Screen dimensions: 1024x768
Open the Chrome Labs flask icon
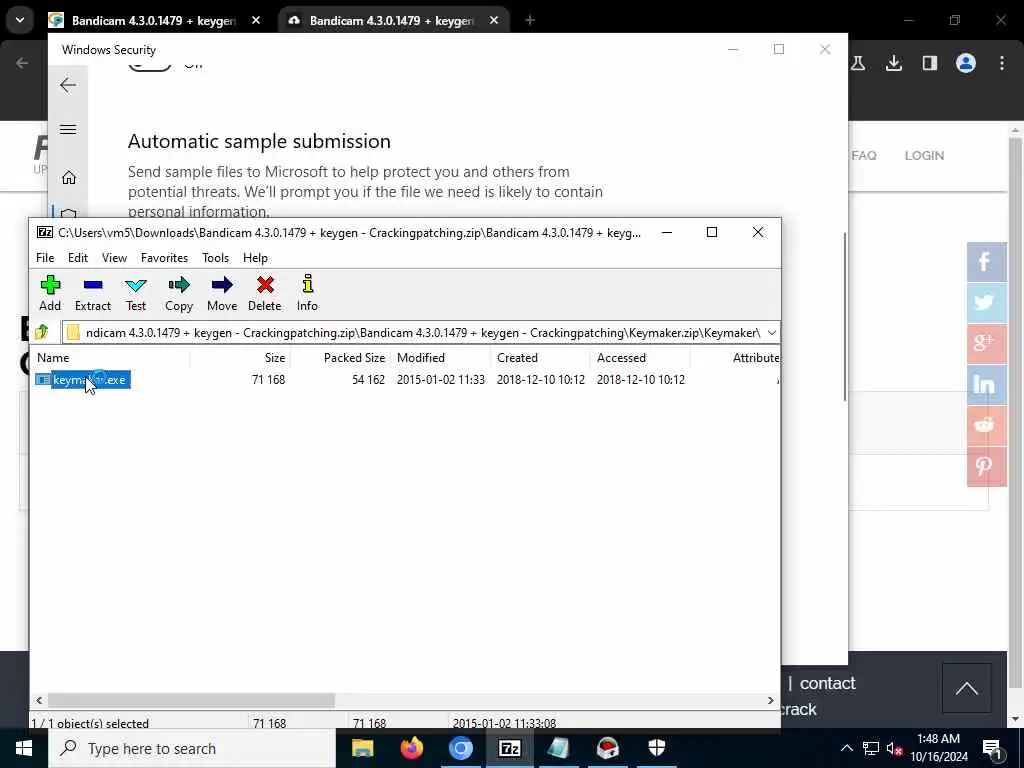pyautogui.click(x=858, y=63)
